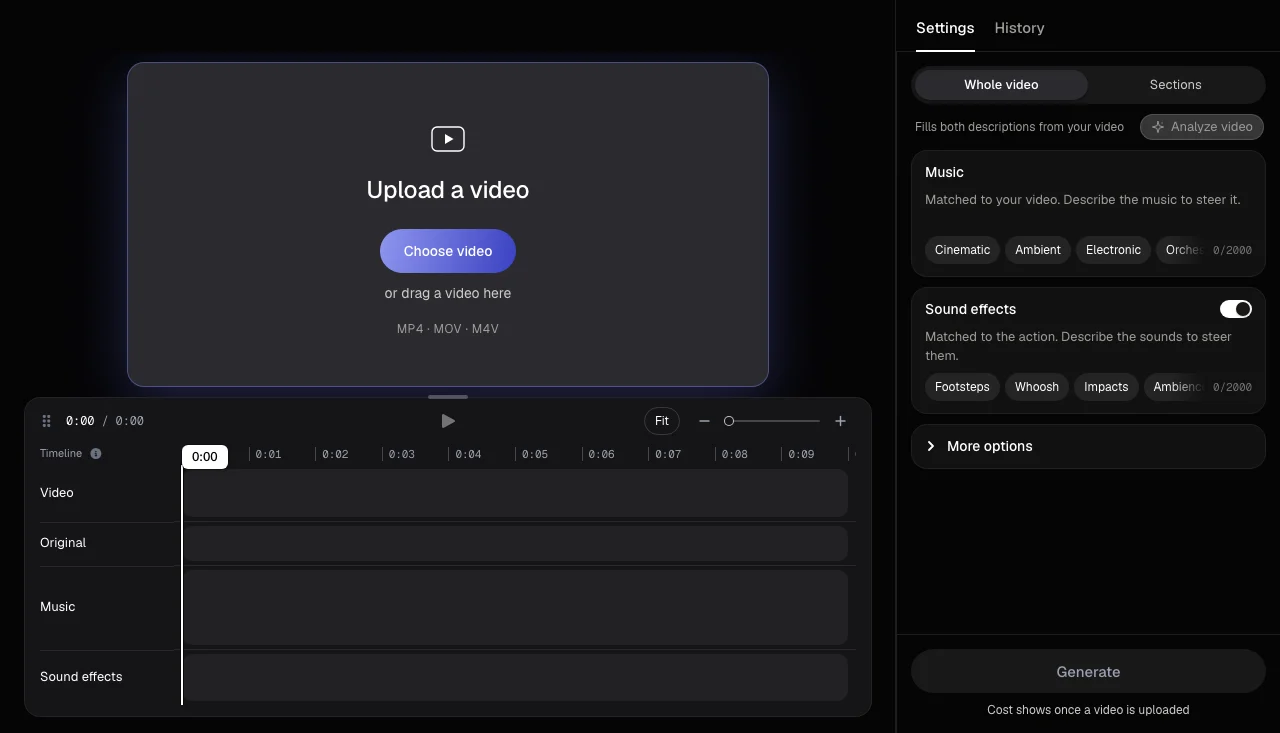
Task: Click the play button in timeline
Action: coord(448,421)
